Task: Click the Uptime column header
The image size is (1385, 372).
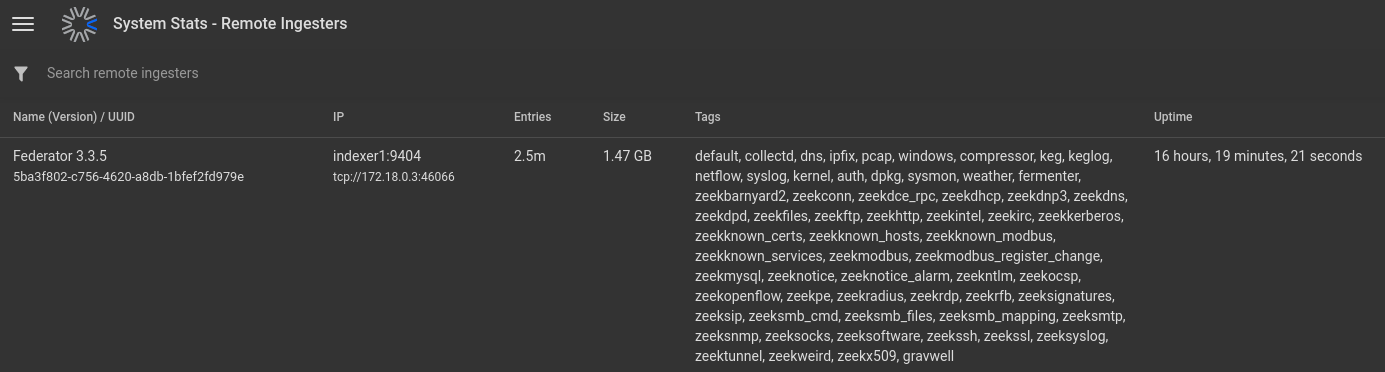Action: coord(1173,117)
